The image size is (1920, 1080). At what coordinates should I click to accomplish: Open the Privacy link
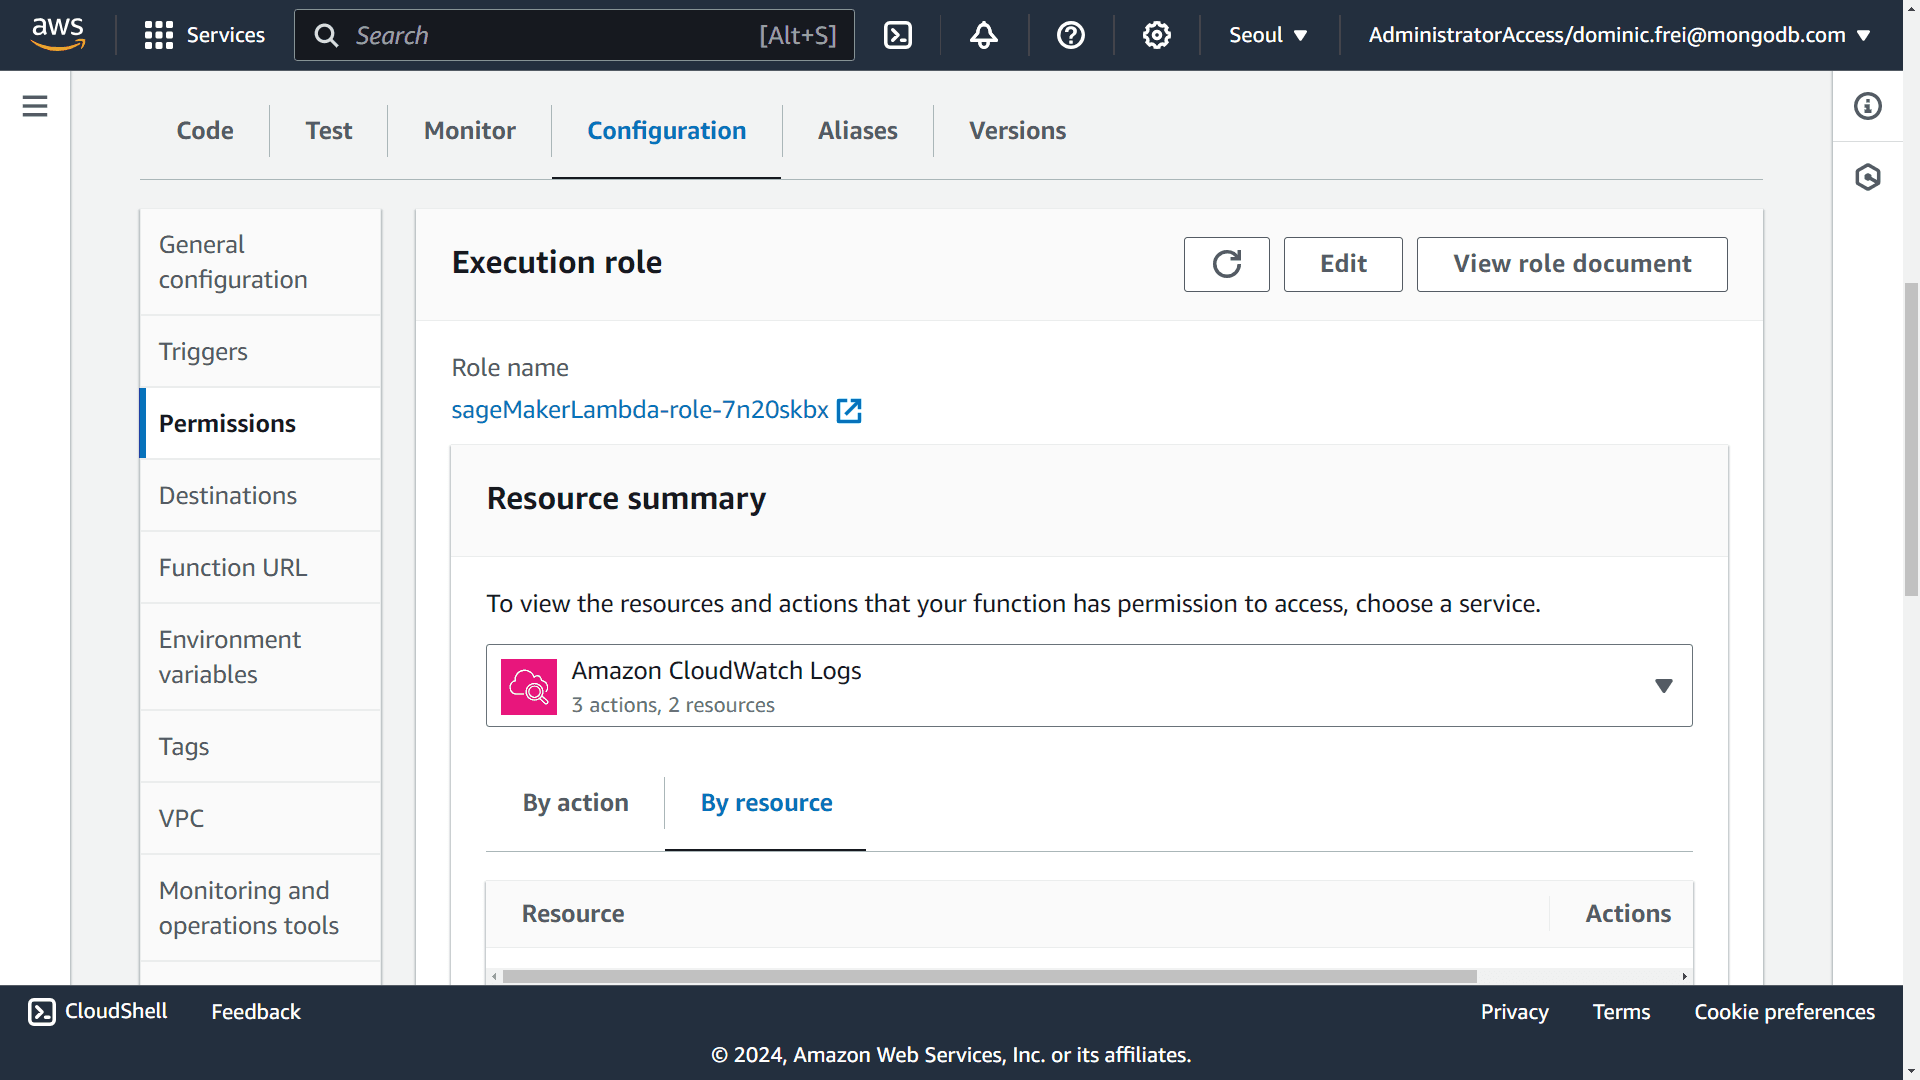(1514, 1012)
